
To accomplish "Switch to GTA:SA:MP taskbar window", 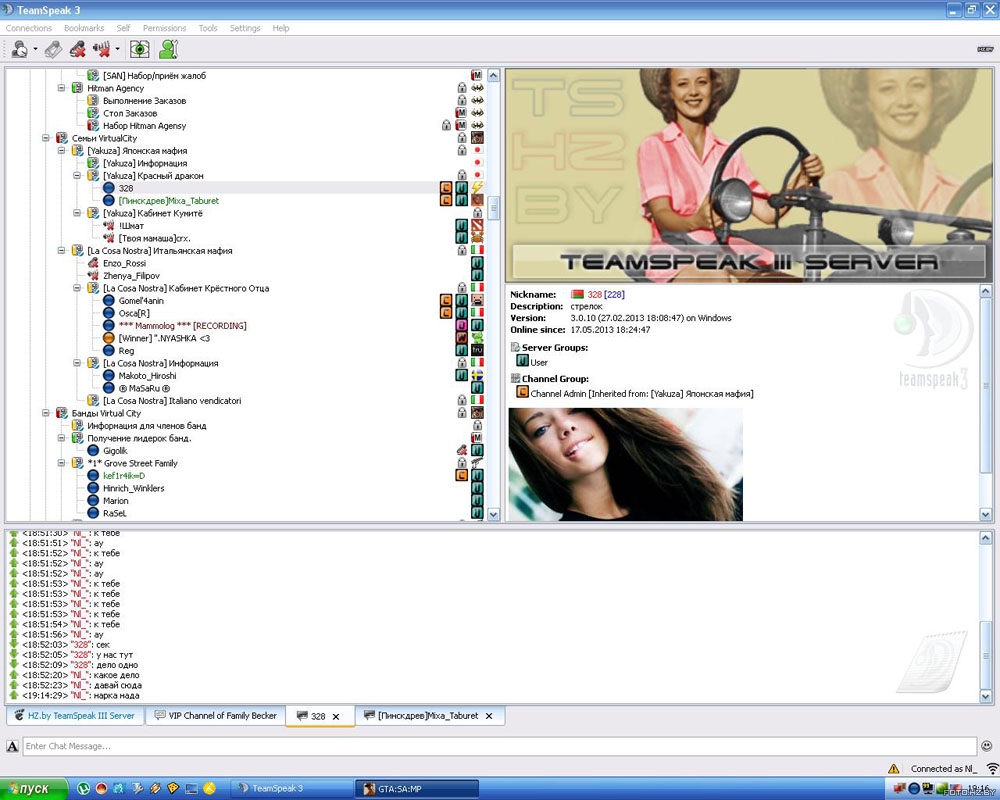I will pyautogui.click(x=416, y=789).
